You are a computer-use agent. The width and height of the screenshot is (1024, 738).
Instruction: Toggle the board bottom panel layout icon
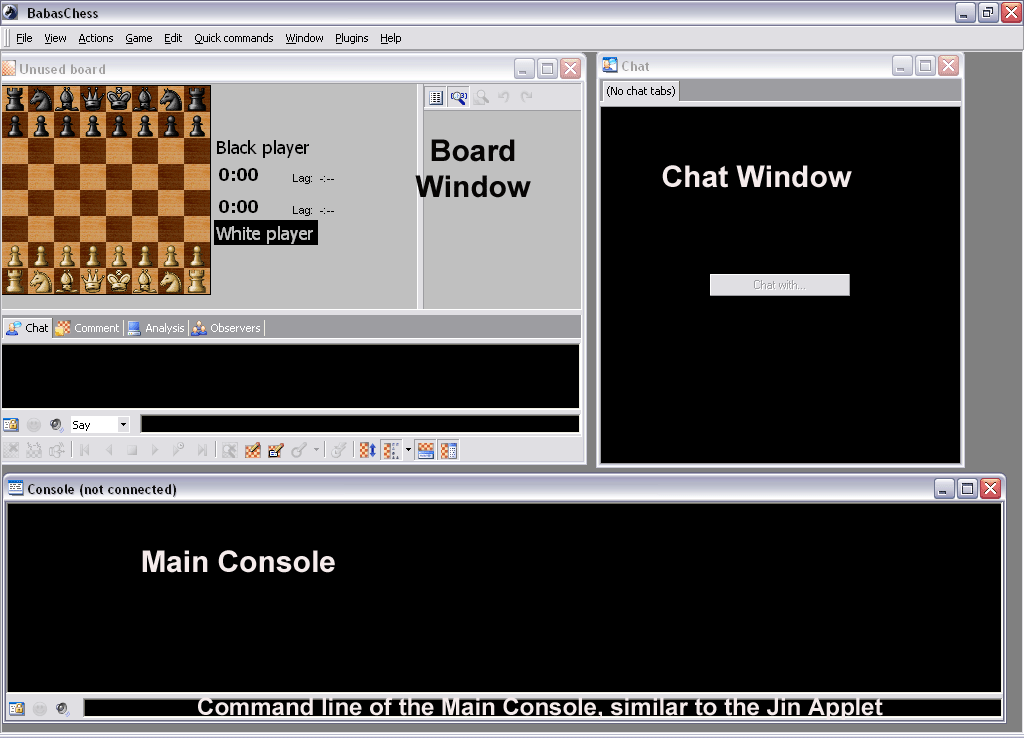(426, 450)
